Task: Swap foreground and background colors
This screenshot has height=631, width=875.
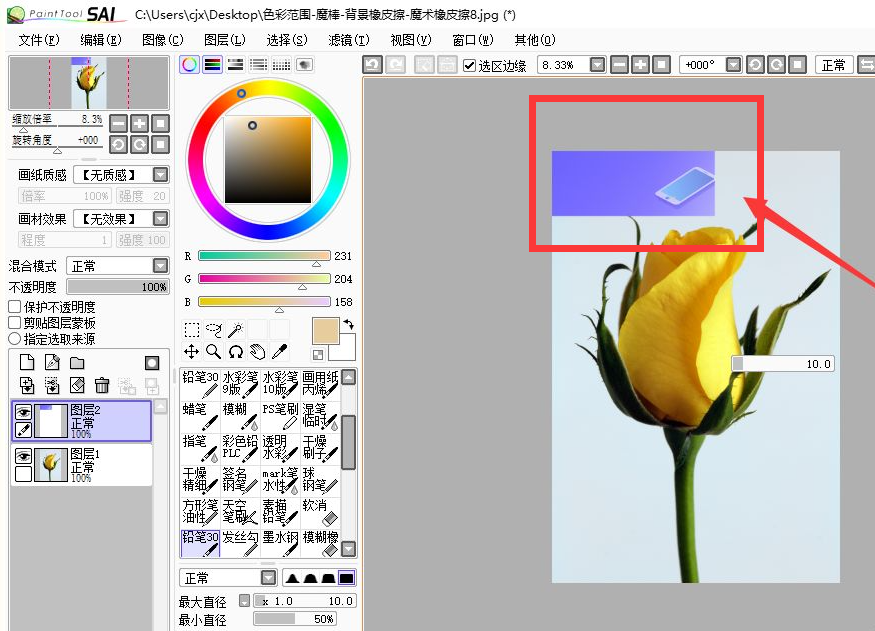Action: pyautogui.click(x=348, y=324)
